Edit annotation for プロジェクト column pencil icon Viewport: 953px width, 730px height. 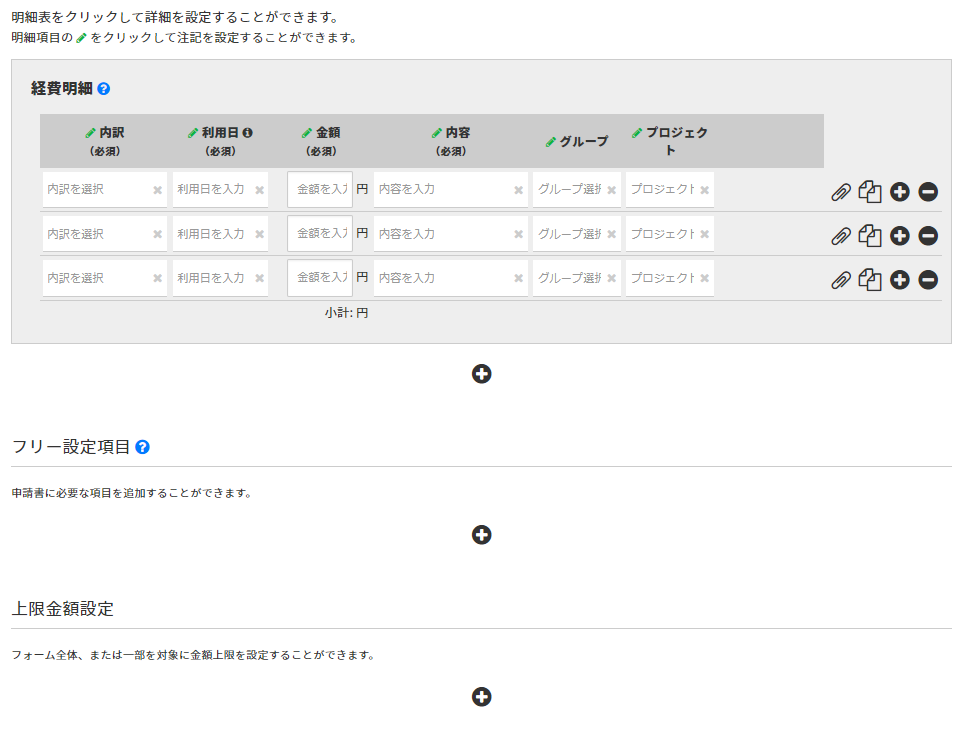(637, 132)
